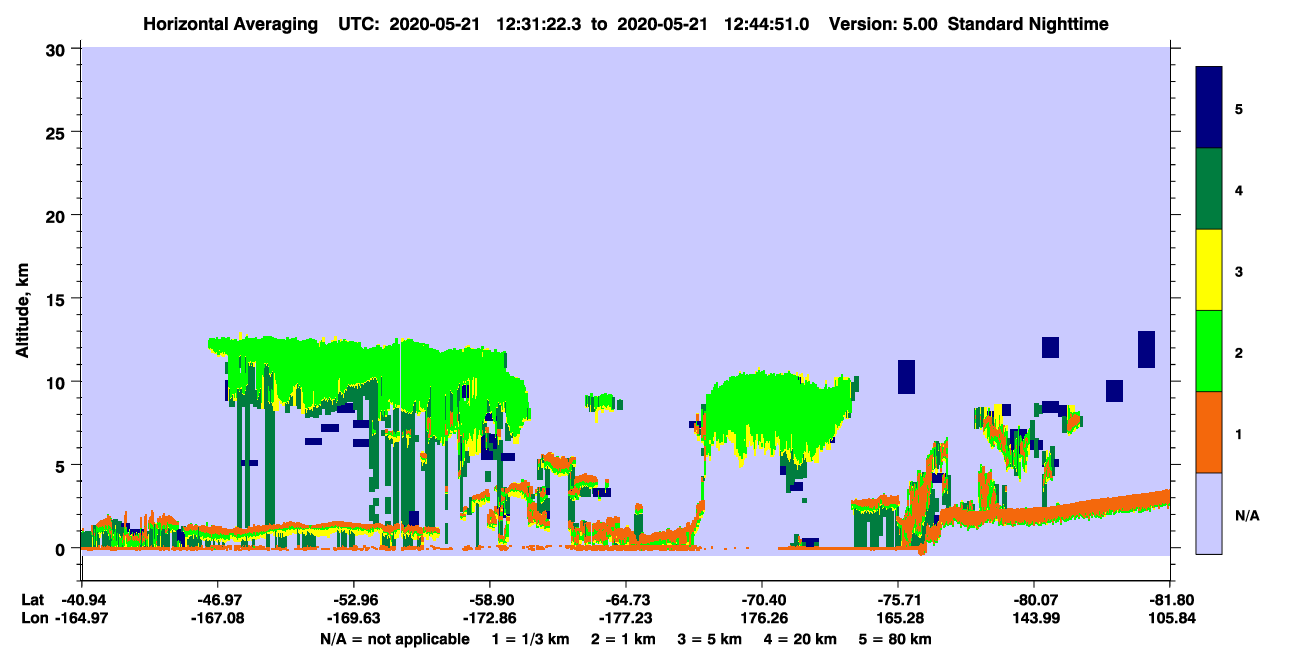Screen dimensions: 1300x667
Task: Click latitude value -46.97
Action: [217, 600]
